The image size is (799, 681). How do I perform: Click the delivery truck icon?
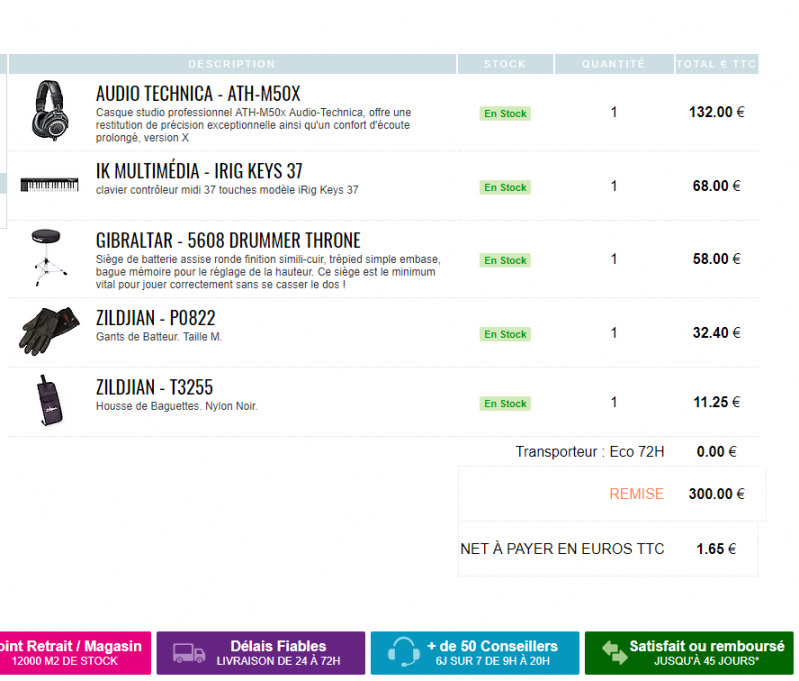pyautogui.click(x=189, y=653)
